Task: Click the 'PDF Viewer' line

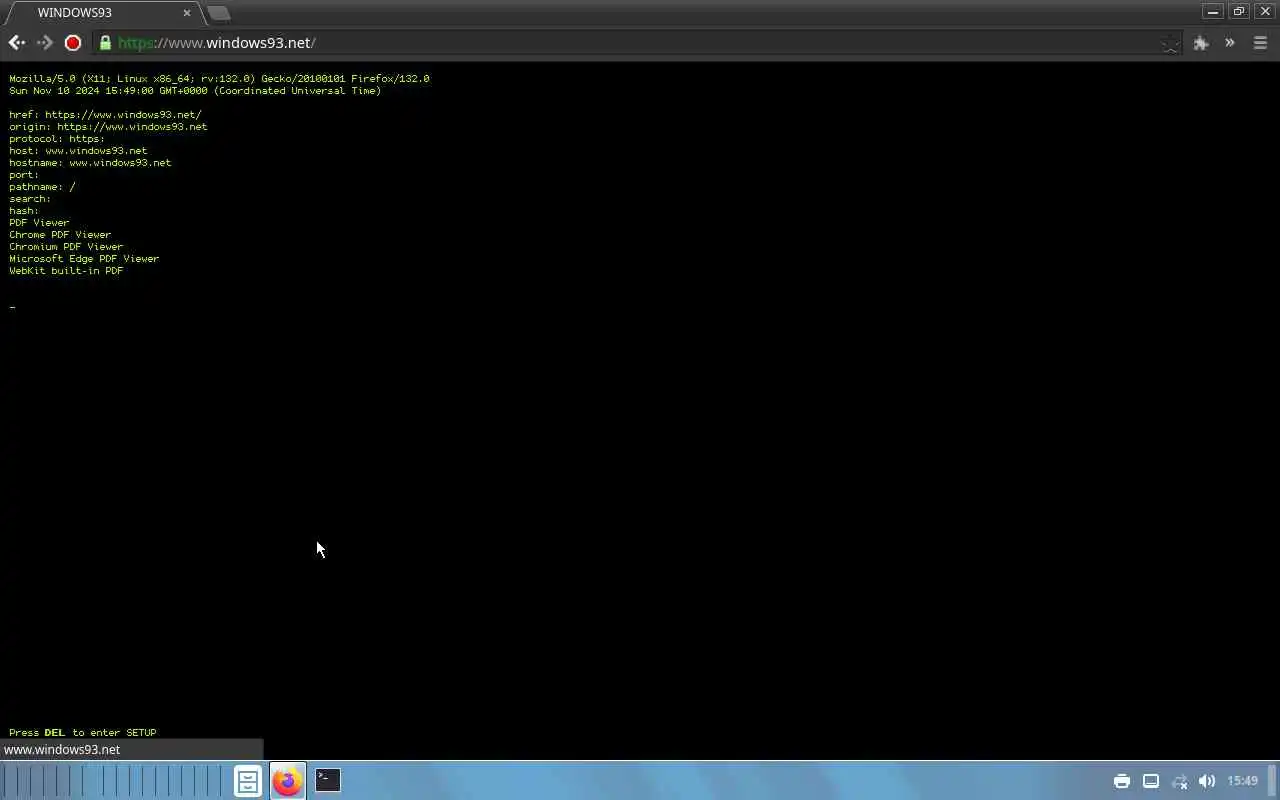Action: pos(39,223)
